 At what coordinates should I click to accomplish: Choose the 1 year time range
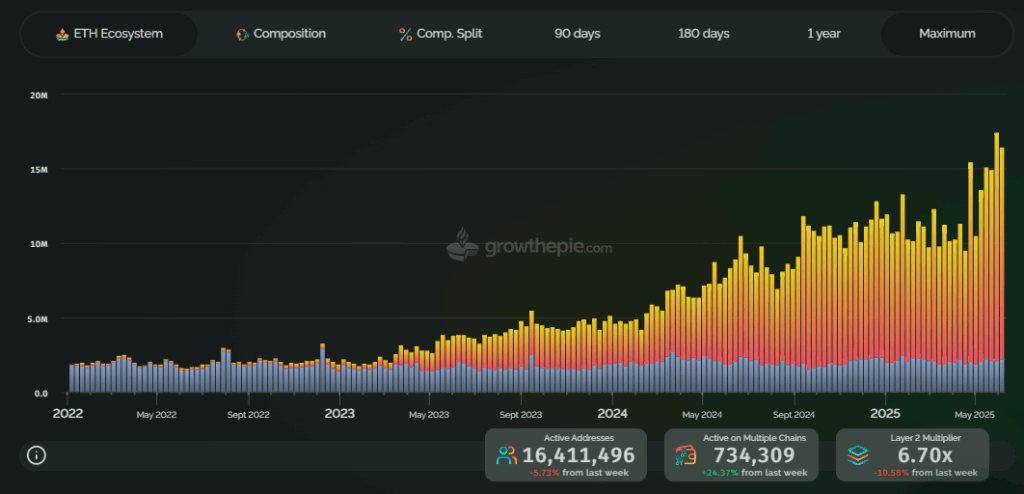[x=824, y=34]
